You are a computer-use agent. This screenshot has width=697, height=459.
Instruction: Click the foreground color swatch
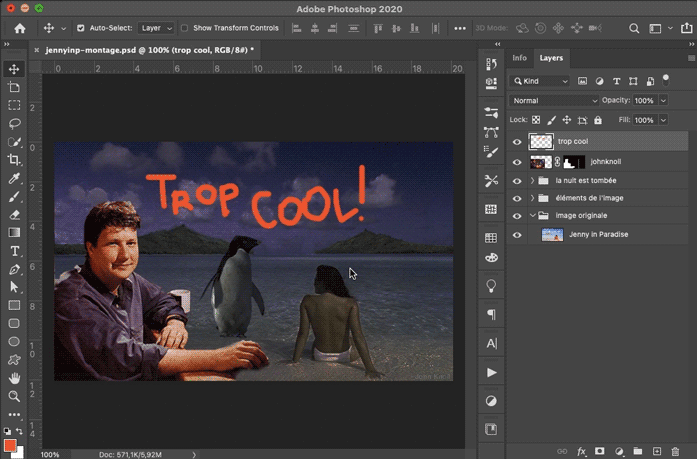point(10,444)
